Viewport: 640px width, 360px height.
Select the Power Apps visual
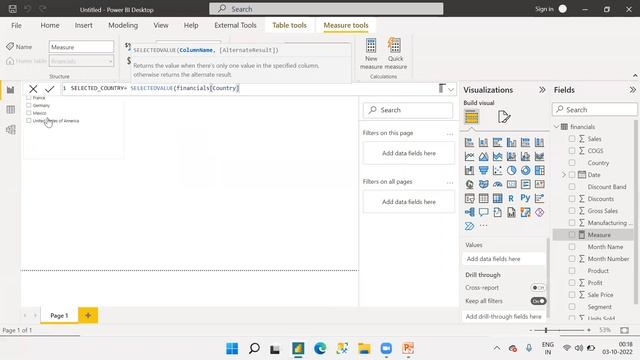(x=540, y=212)
